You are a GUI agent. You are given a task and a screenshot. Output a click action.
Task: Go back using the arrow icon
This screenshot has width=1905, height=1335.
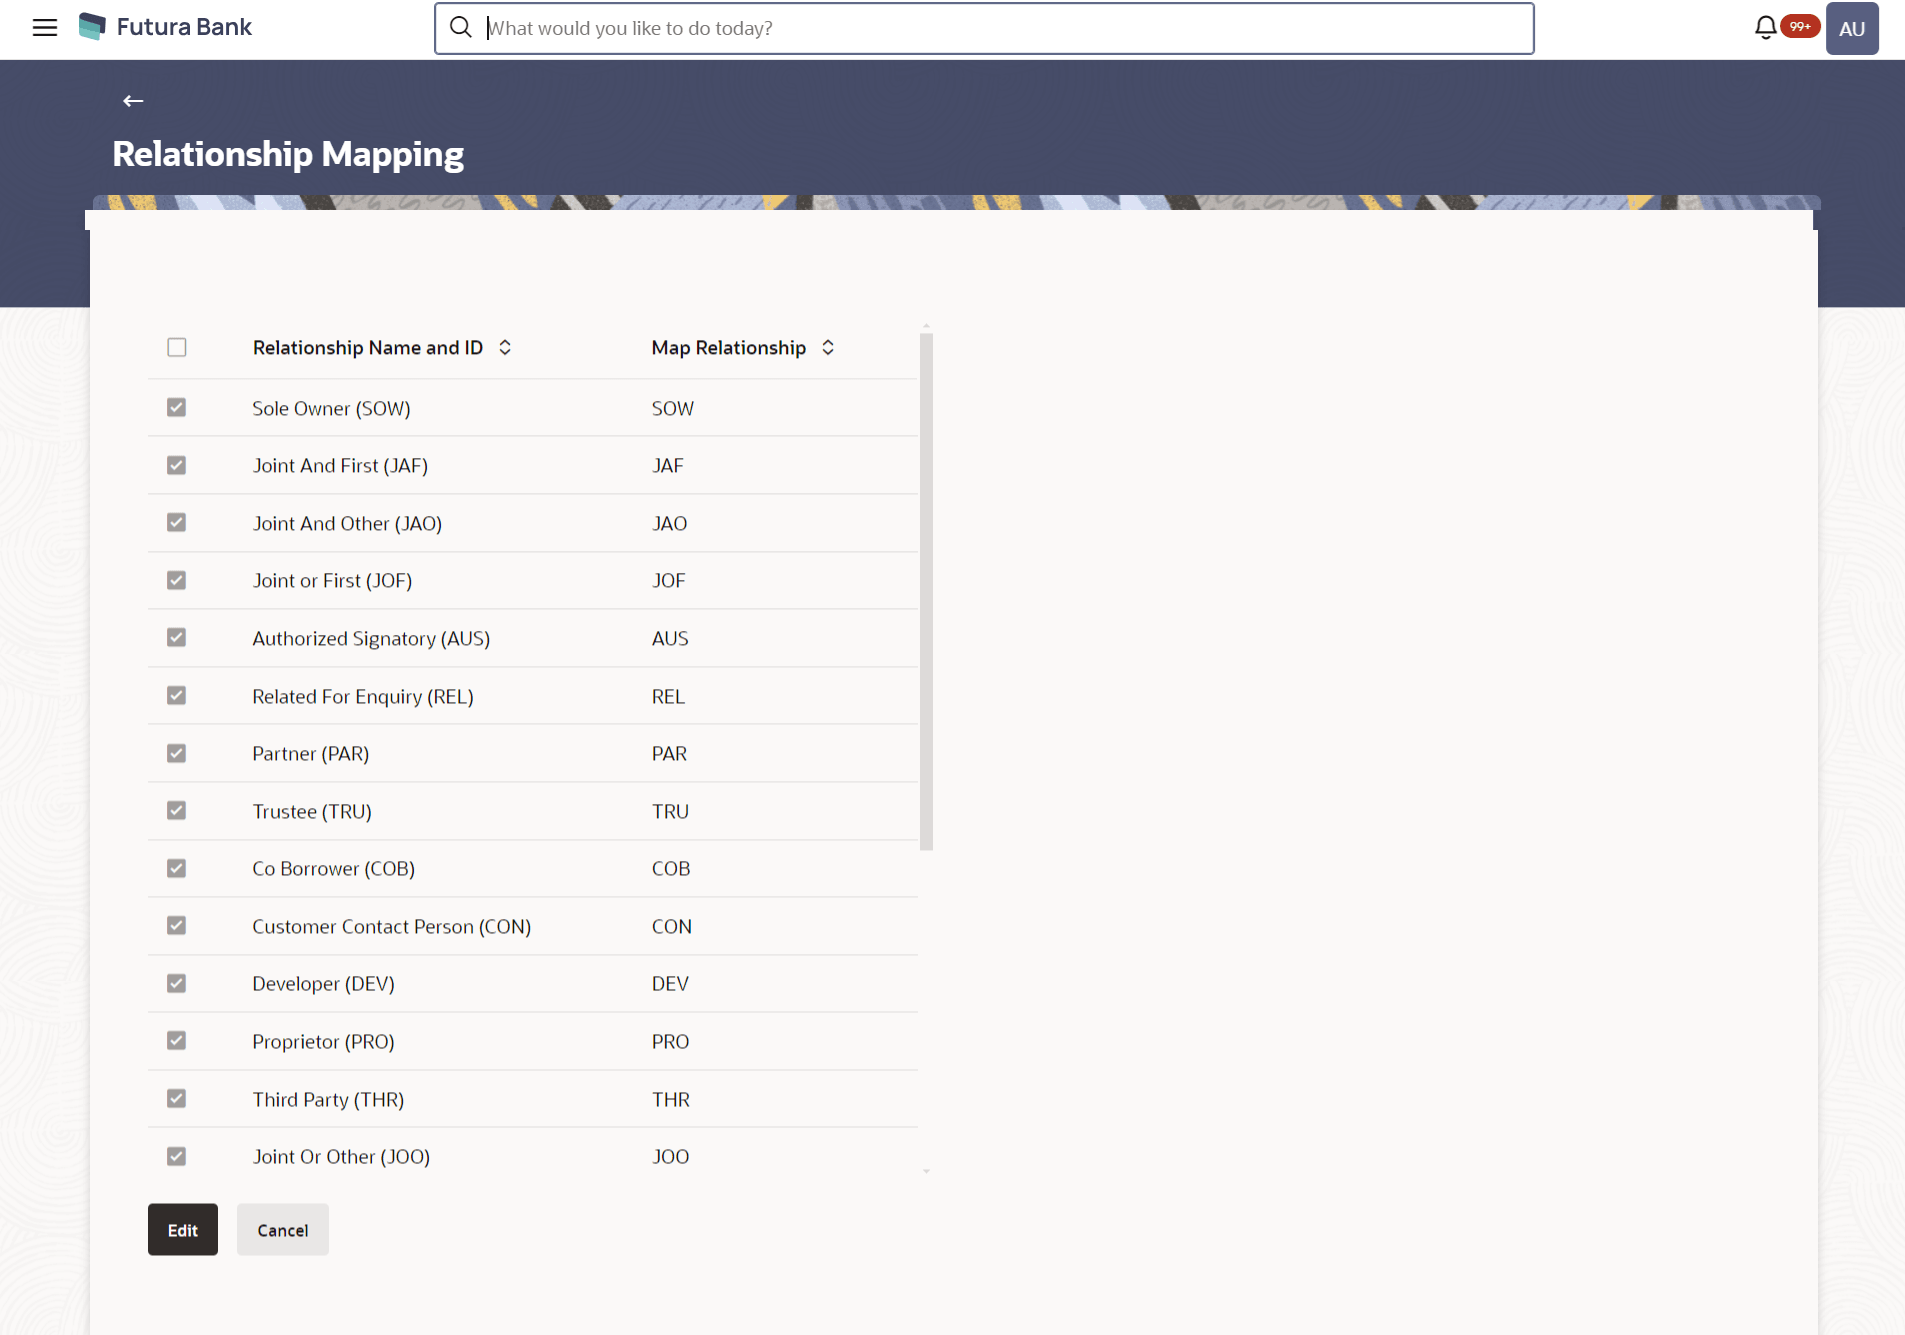(133, 101)
